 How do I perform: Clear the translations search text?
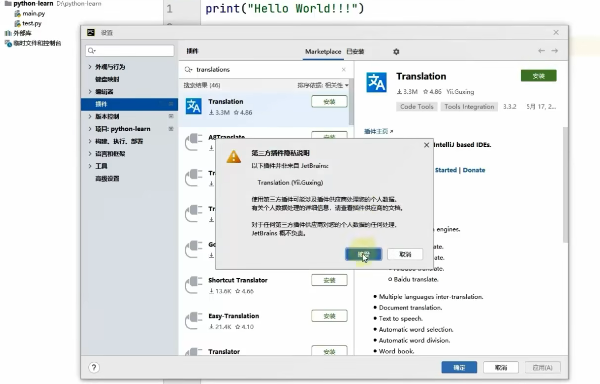pyautogui.click(x=344, y=70)
